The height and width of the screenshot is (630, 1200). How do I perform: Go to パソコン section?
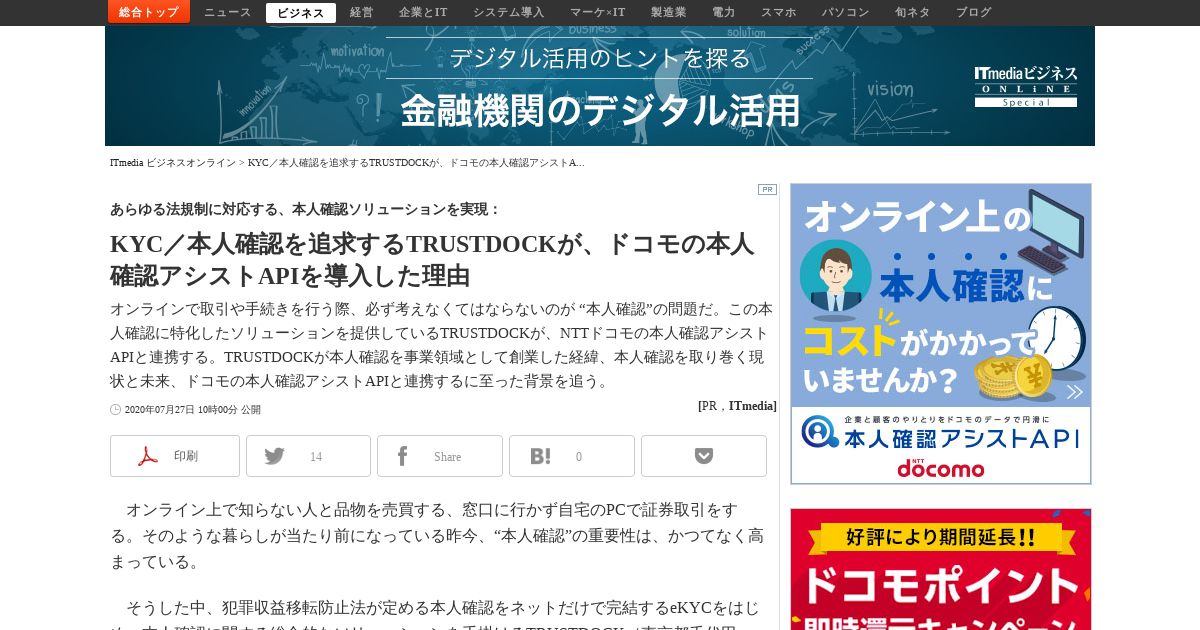coord(846,12)
